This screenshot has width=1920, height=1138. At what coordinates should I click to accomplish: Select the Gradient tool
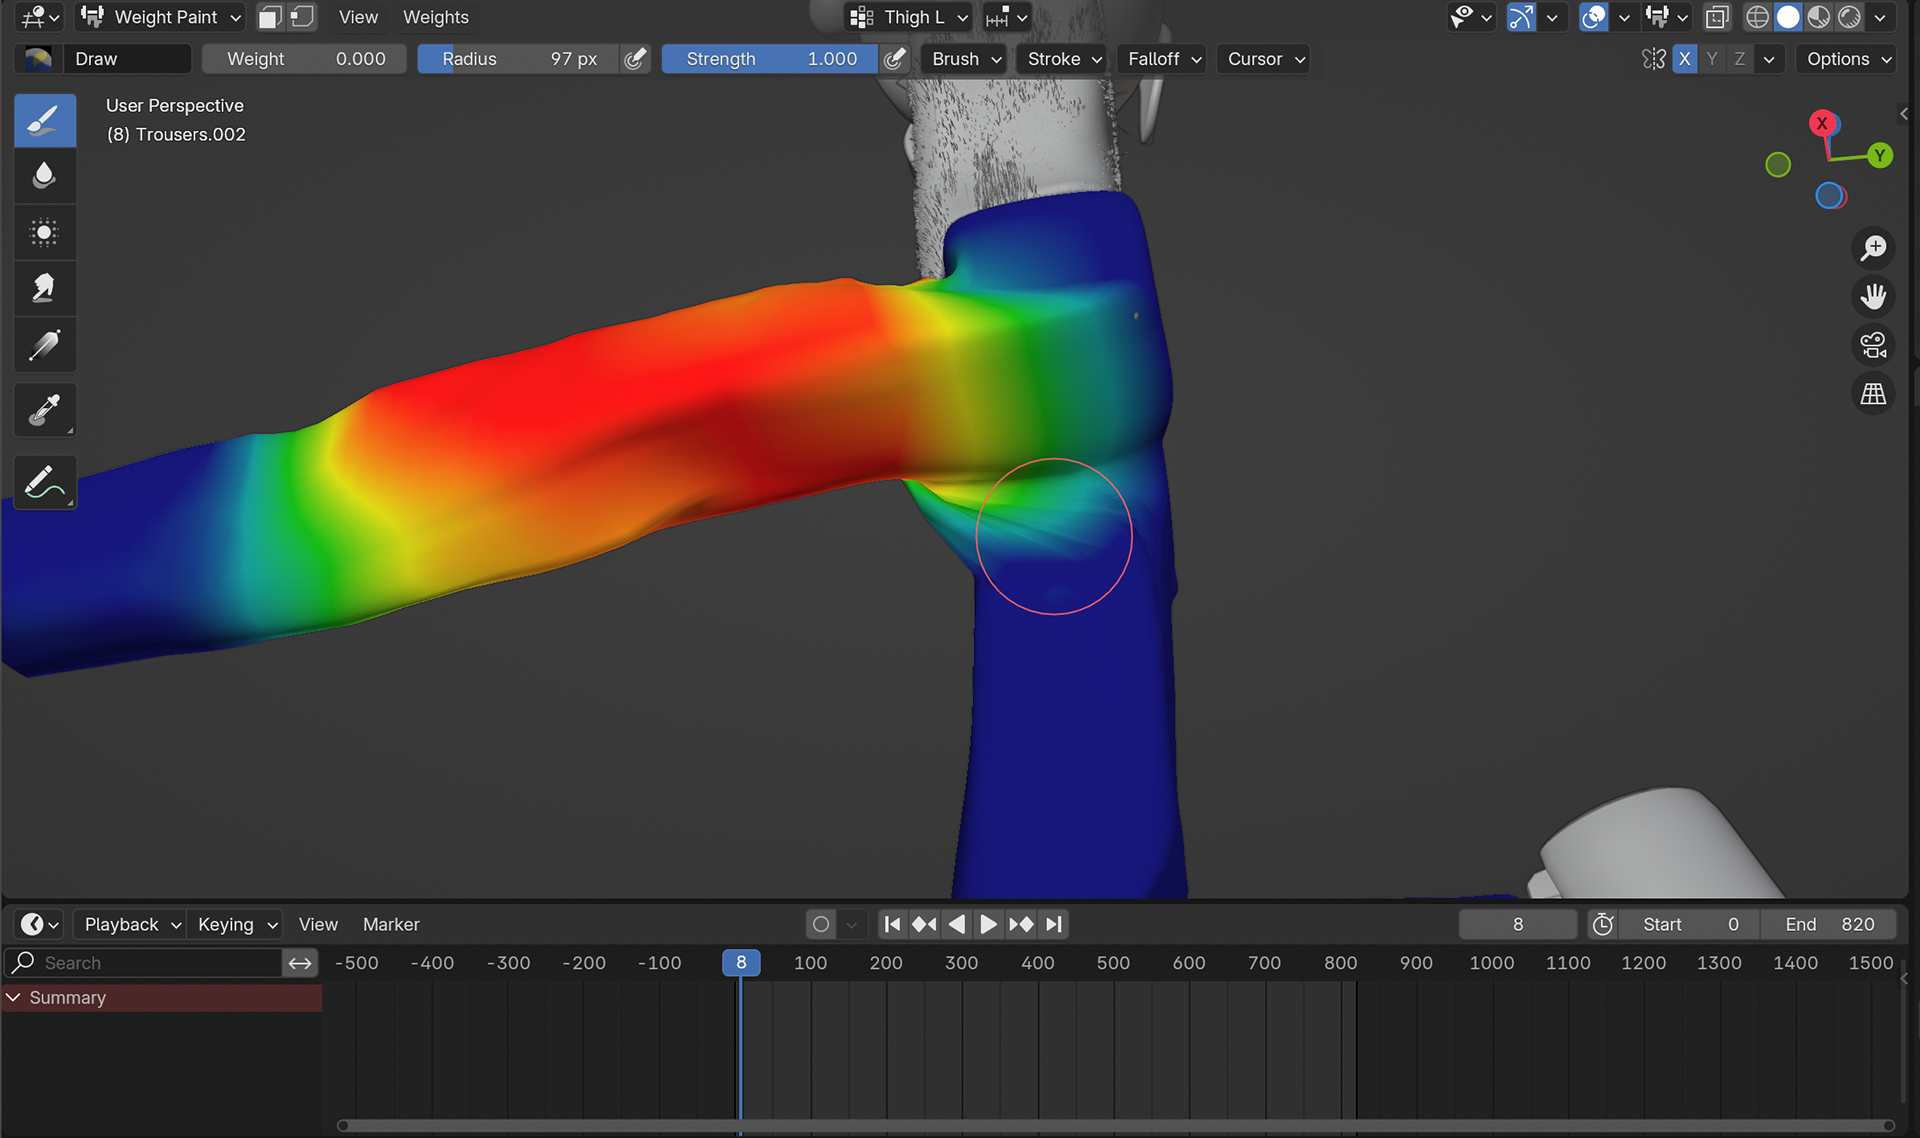[44, 346]
